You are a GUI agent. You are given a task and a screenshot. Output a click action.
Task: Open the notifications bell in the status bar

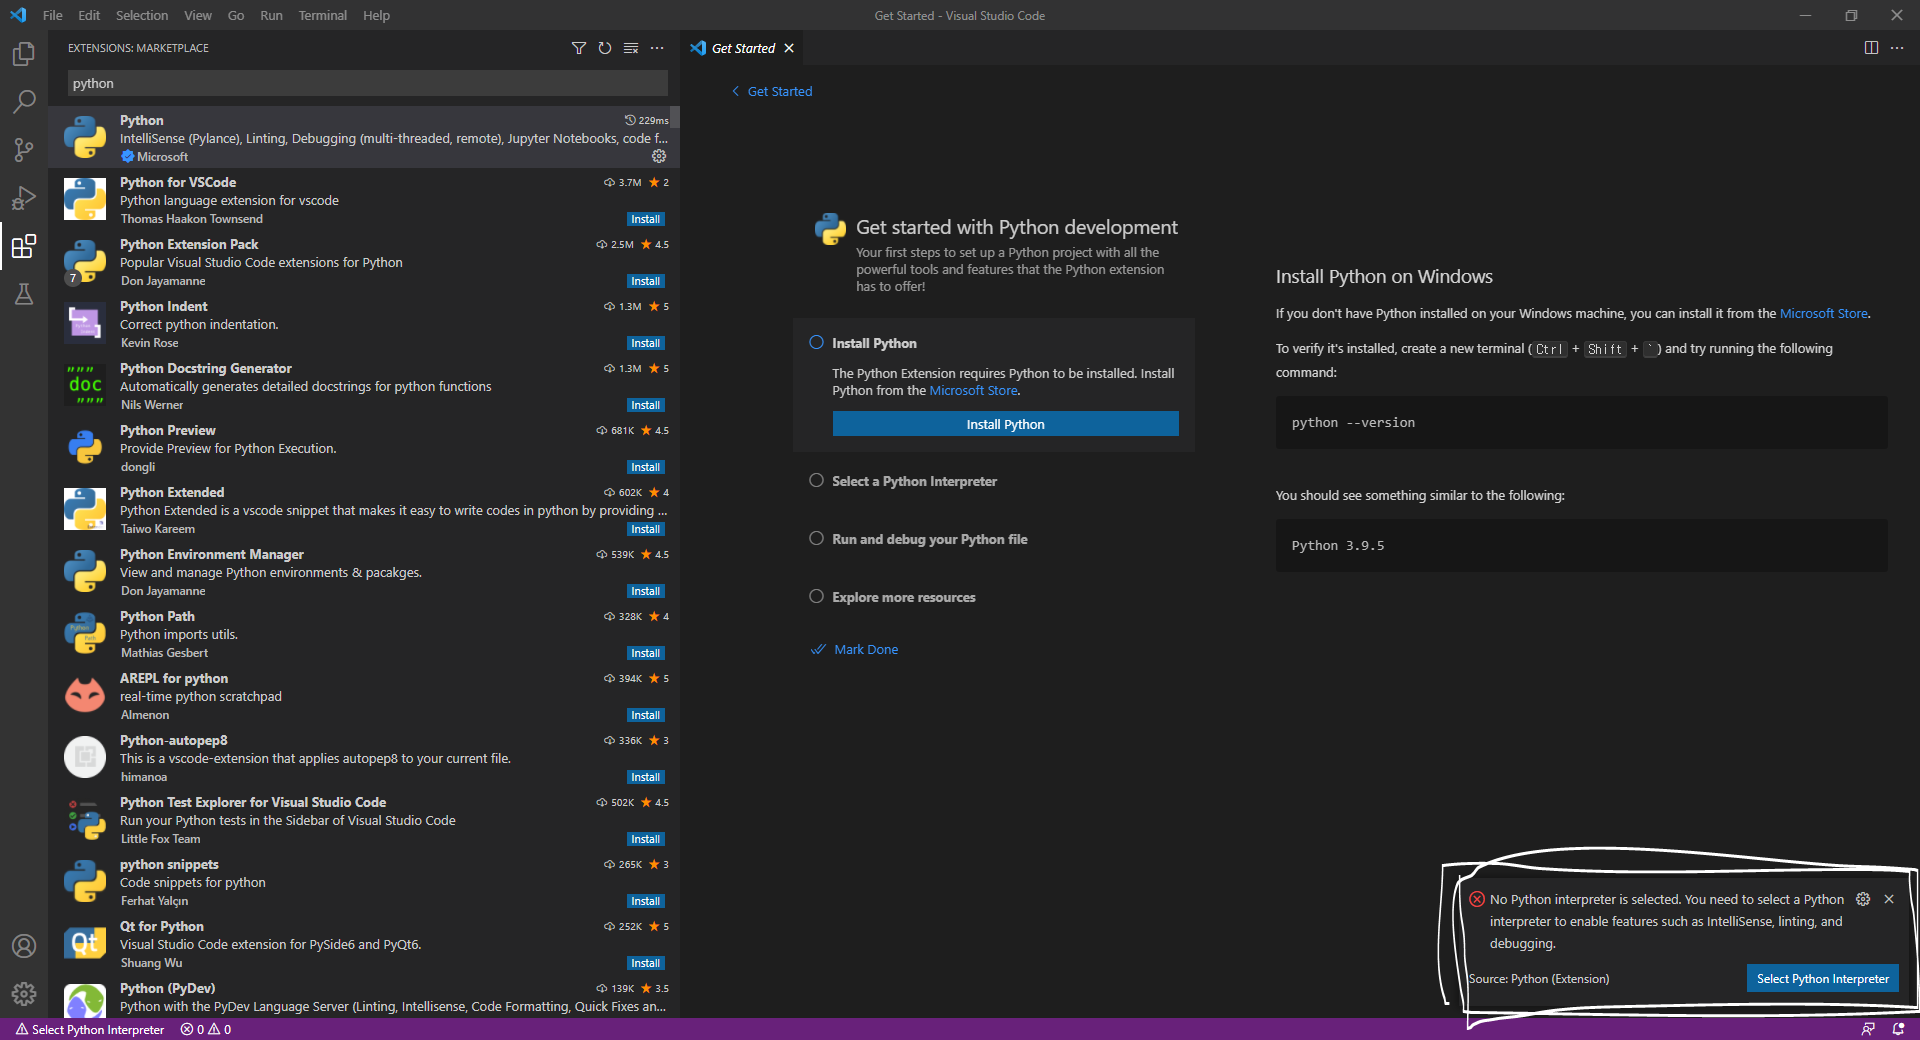coord(1898,1029)
